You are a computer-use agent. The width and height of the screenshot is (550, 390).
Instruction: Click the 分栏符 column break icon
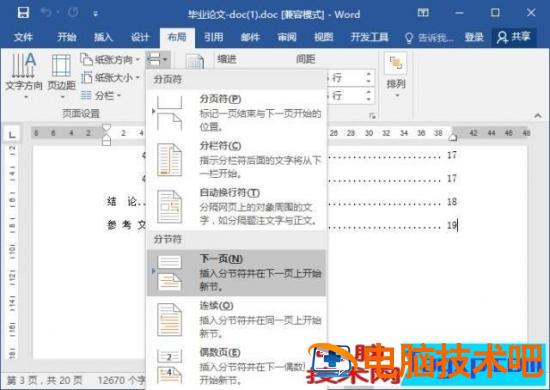pos(169,160)
